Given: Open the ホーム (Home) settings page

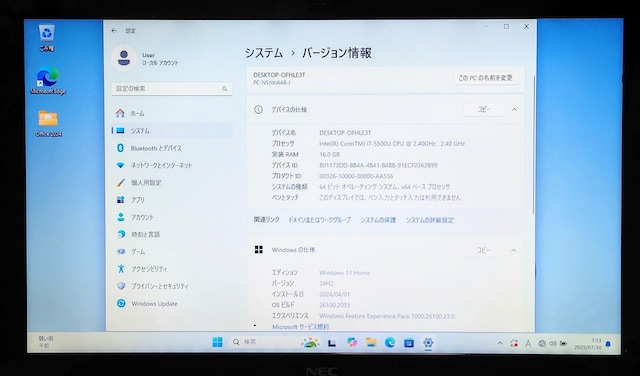Looking at the screenshot, I should point(171,113).
